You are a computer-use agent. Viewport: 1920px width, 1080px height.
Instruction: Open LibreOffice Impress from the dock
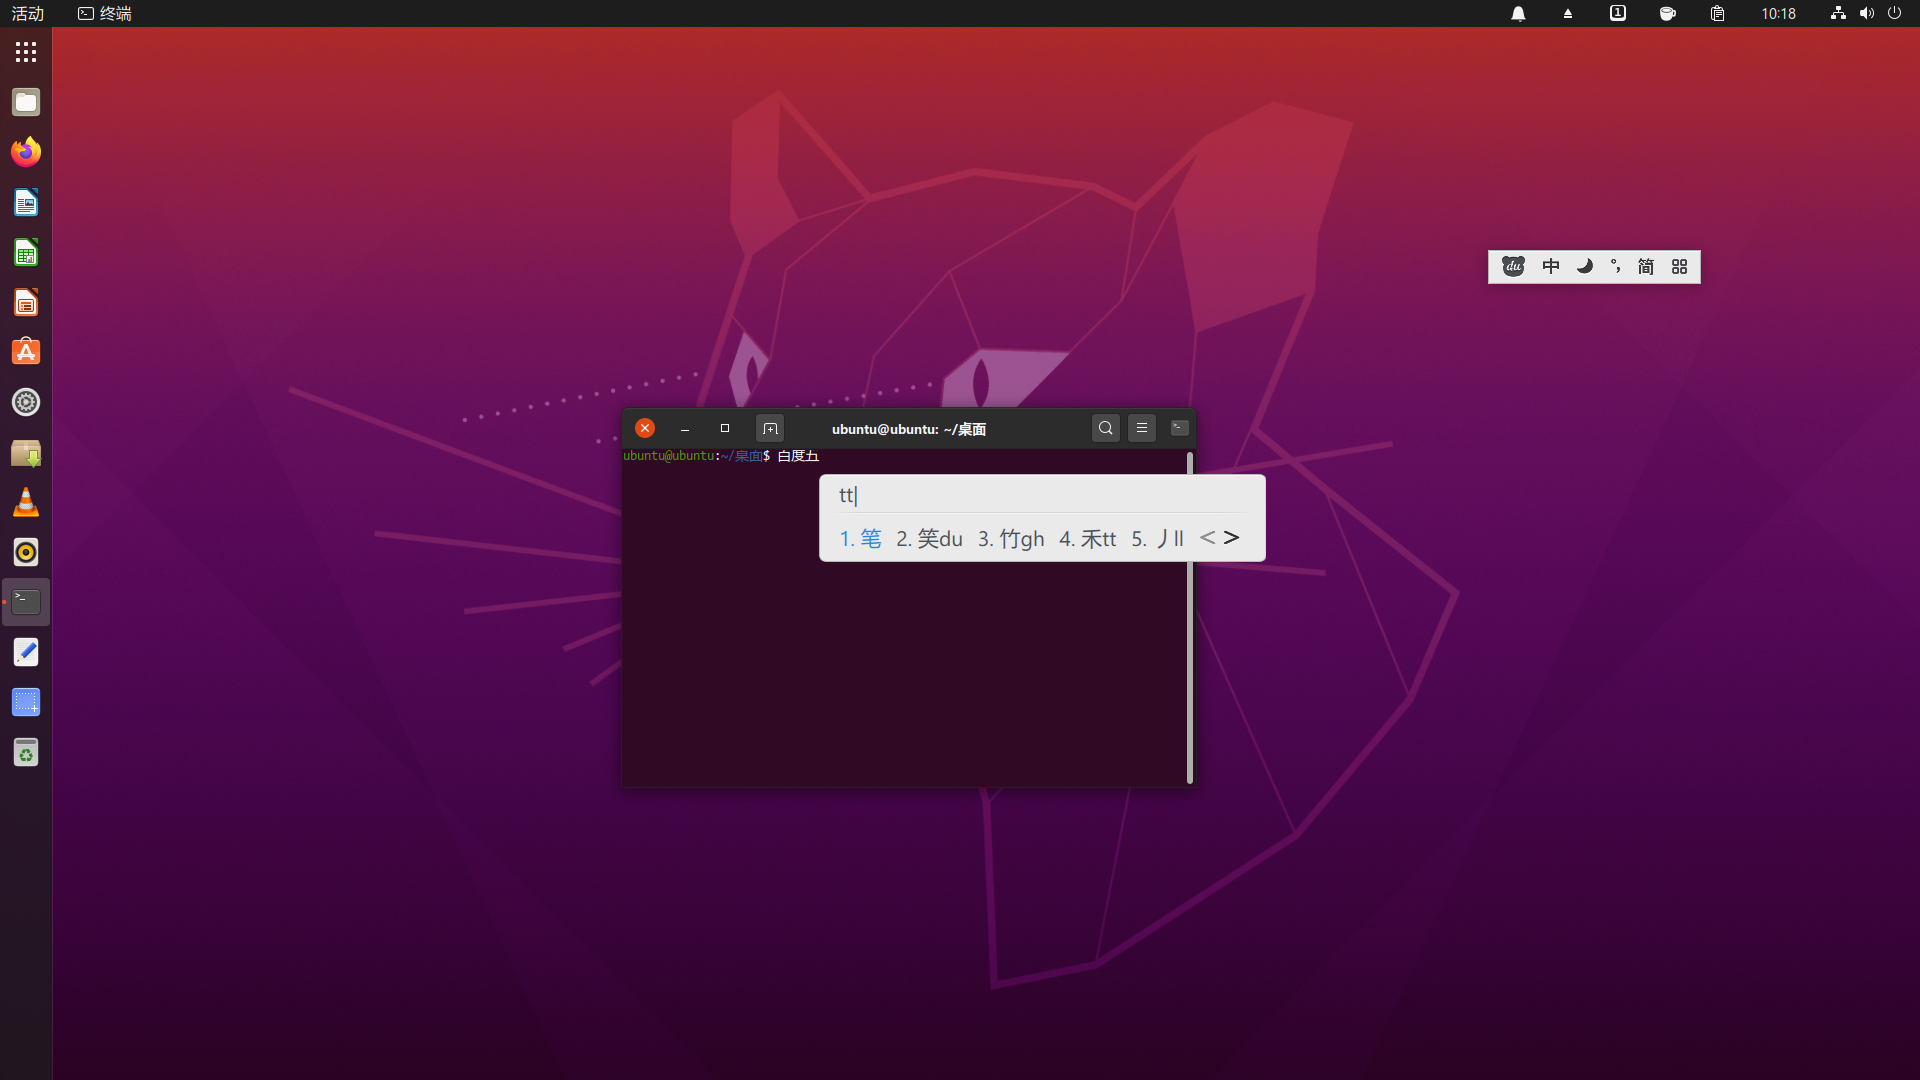pyautogui.click(x=26, y=302)
